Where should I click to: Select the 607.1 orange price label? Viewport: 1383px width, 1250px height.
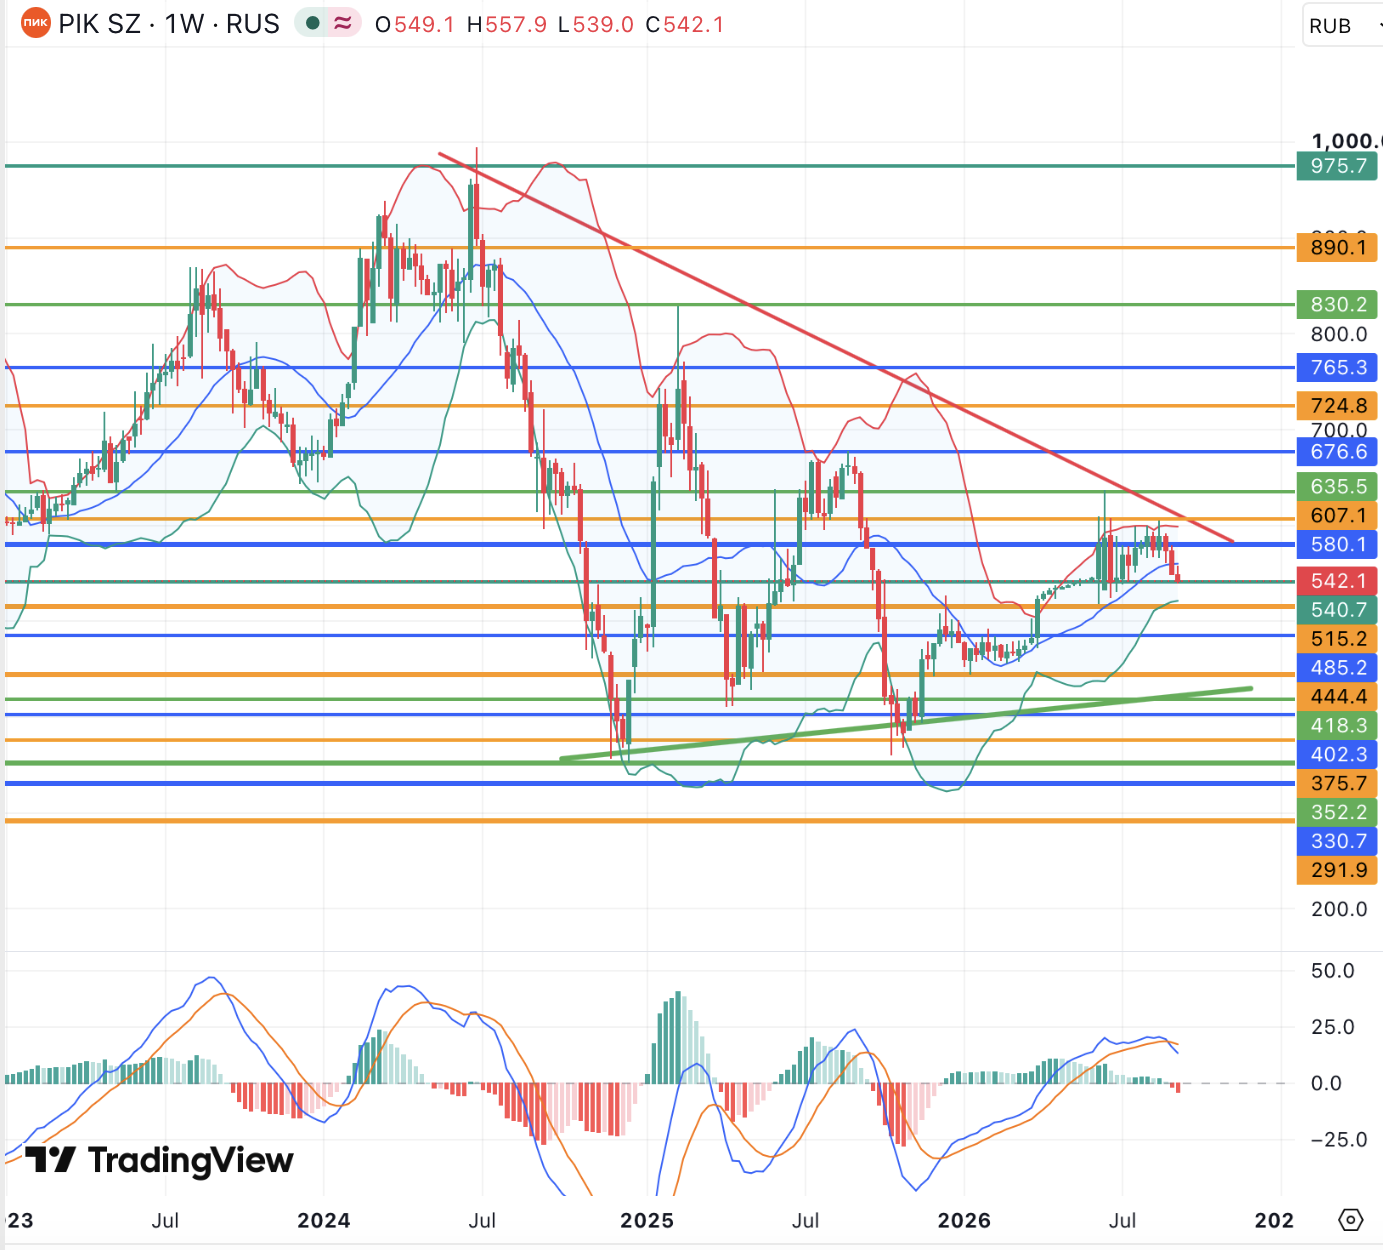point(1337,515)
